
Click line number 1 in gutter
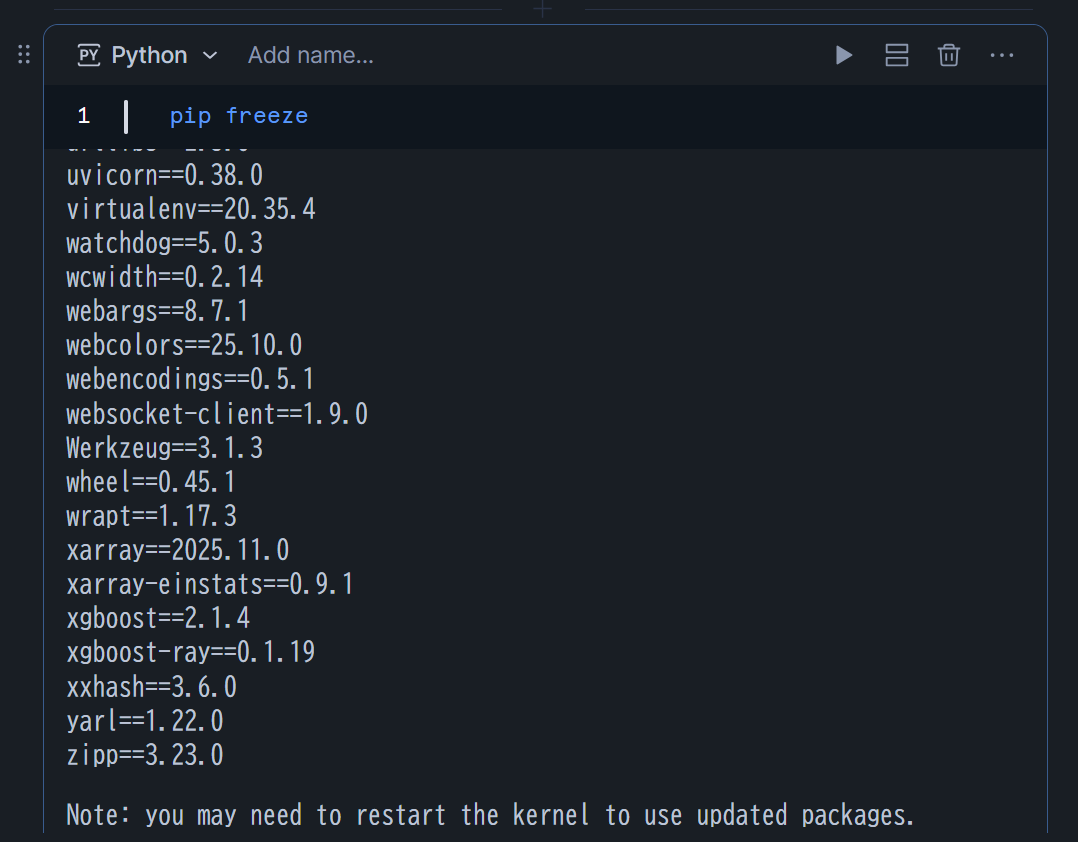coord(84,116)
